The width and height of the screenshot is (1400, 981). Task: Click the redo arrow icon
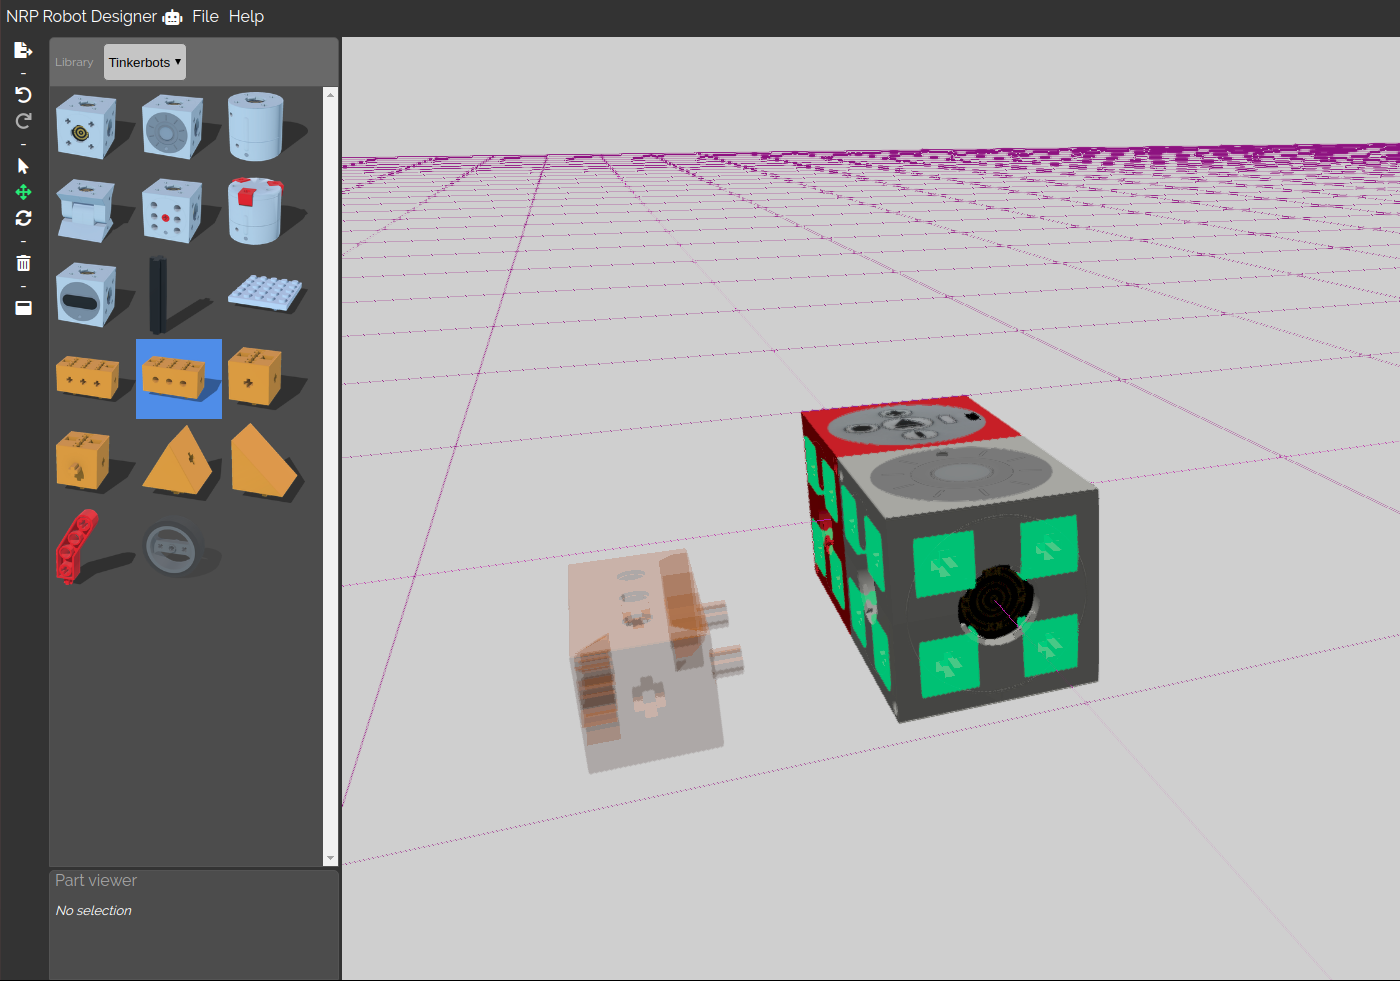[23, 121]
